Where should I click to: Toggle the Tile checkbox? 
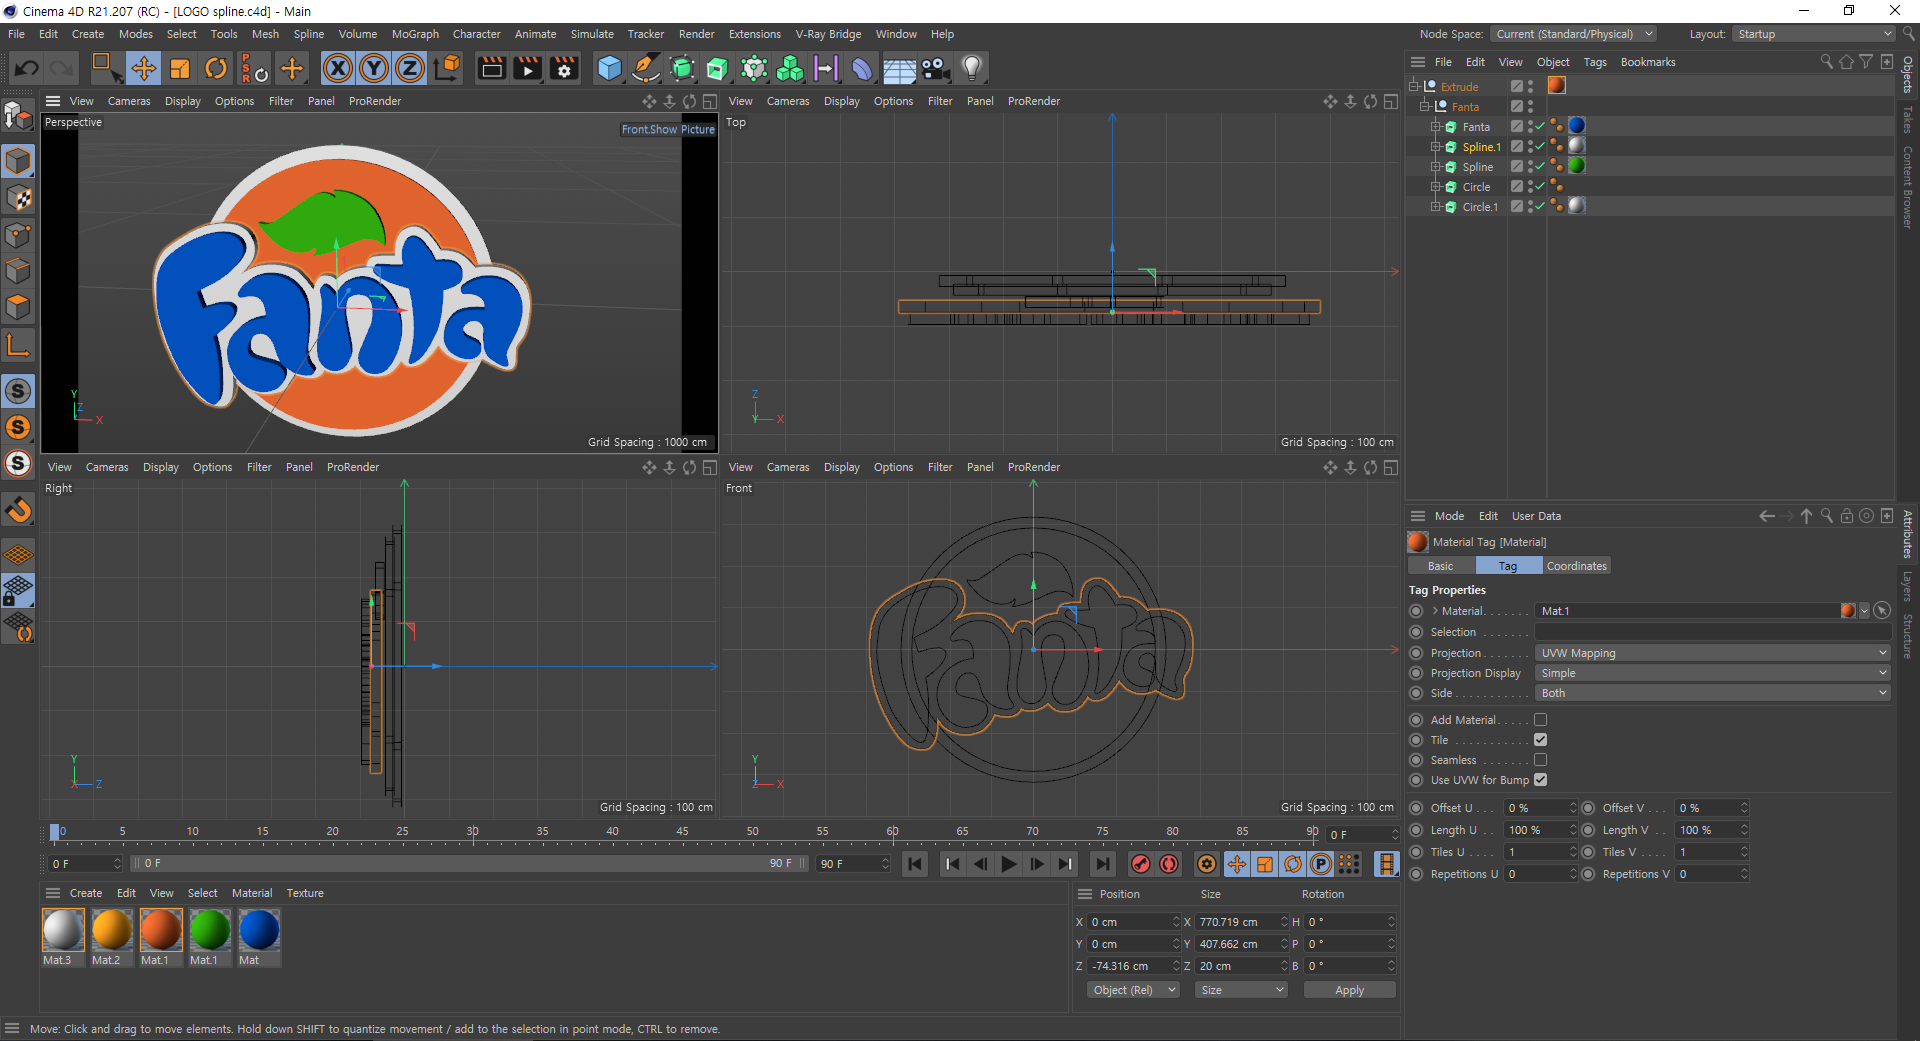1540,740
